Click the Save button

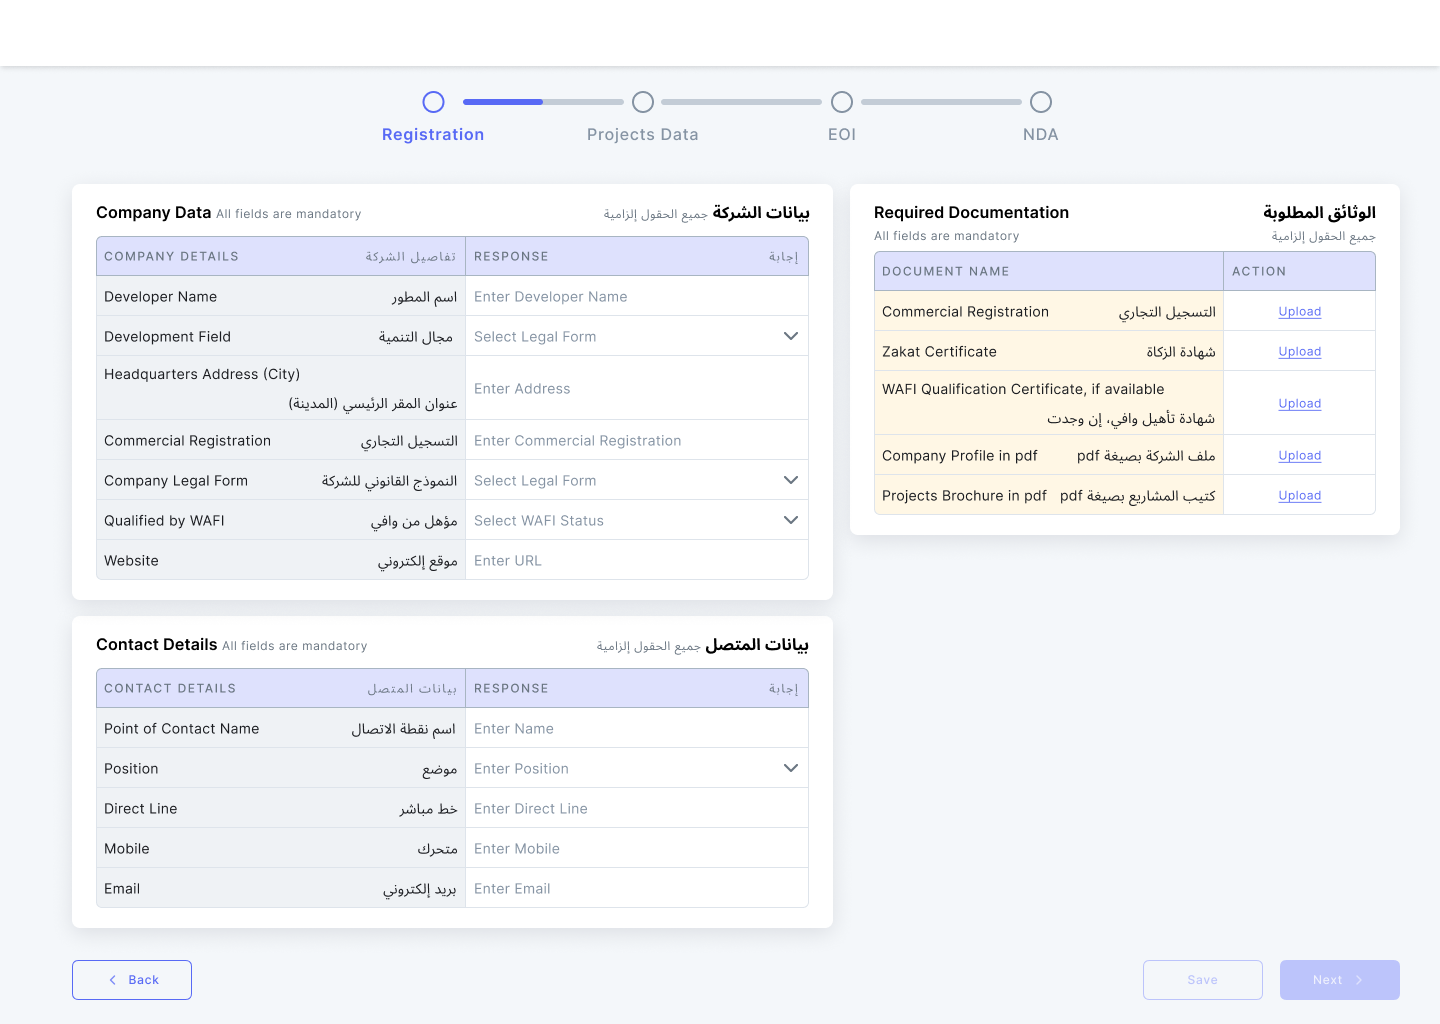pos(1203,980)
